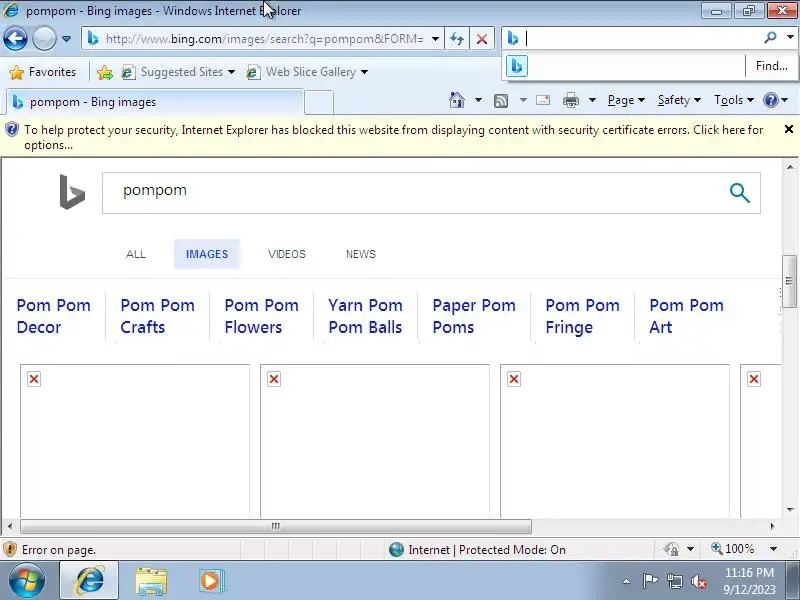
Task: Click the Read Mail icon
Action: (543, 100)
